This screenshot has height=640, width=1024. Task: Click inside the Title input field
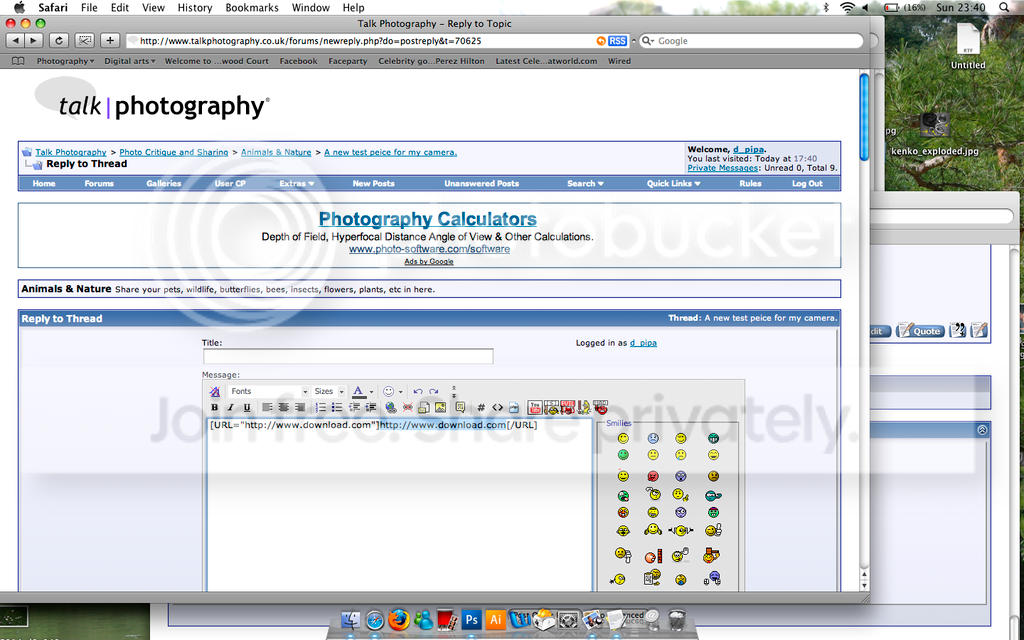[x=347, y=356]
